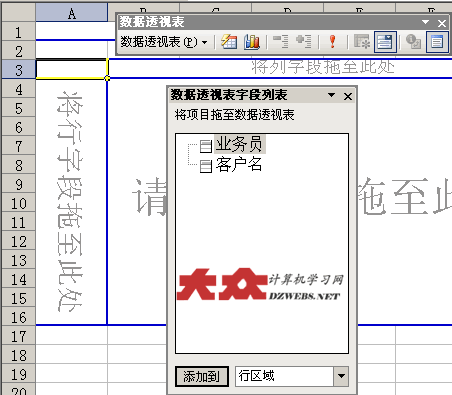Screen dimensions: 452x395
Task: Click the column field drop area 将列字段拖至此处
Action: pos(323,67)
